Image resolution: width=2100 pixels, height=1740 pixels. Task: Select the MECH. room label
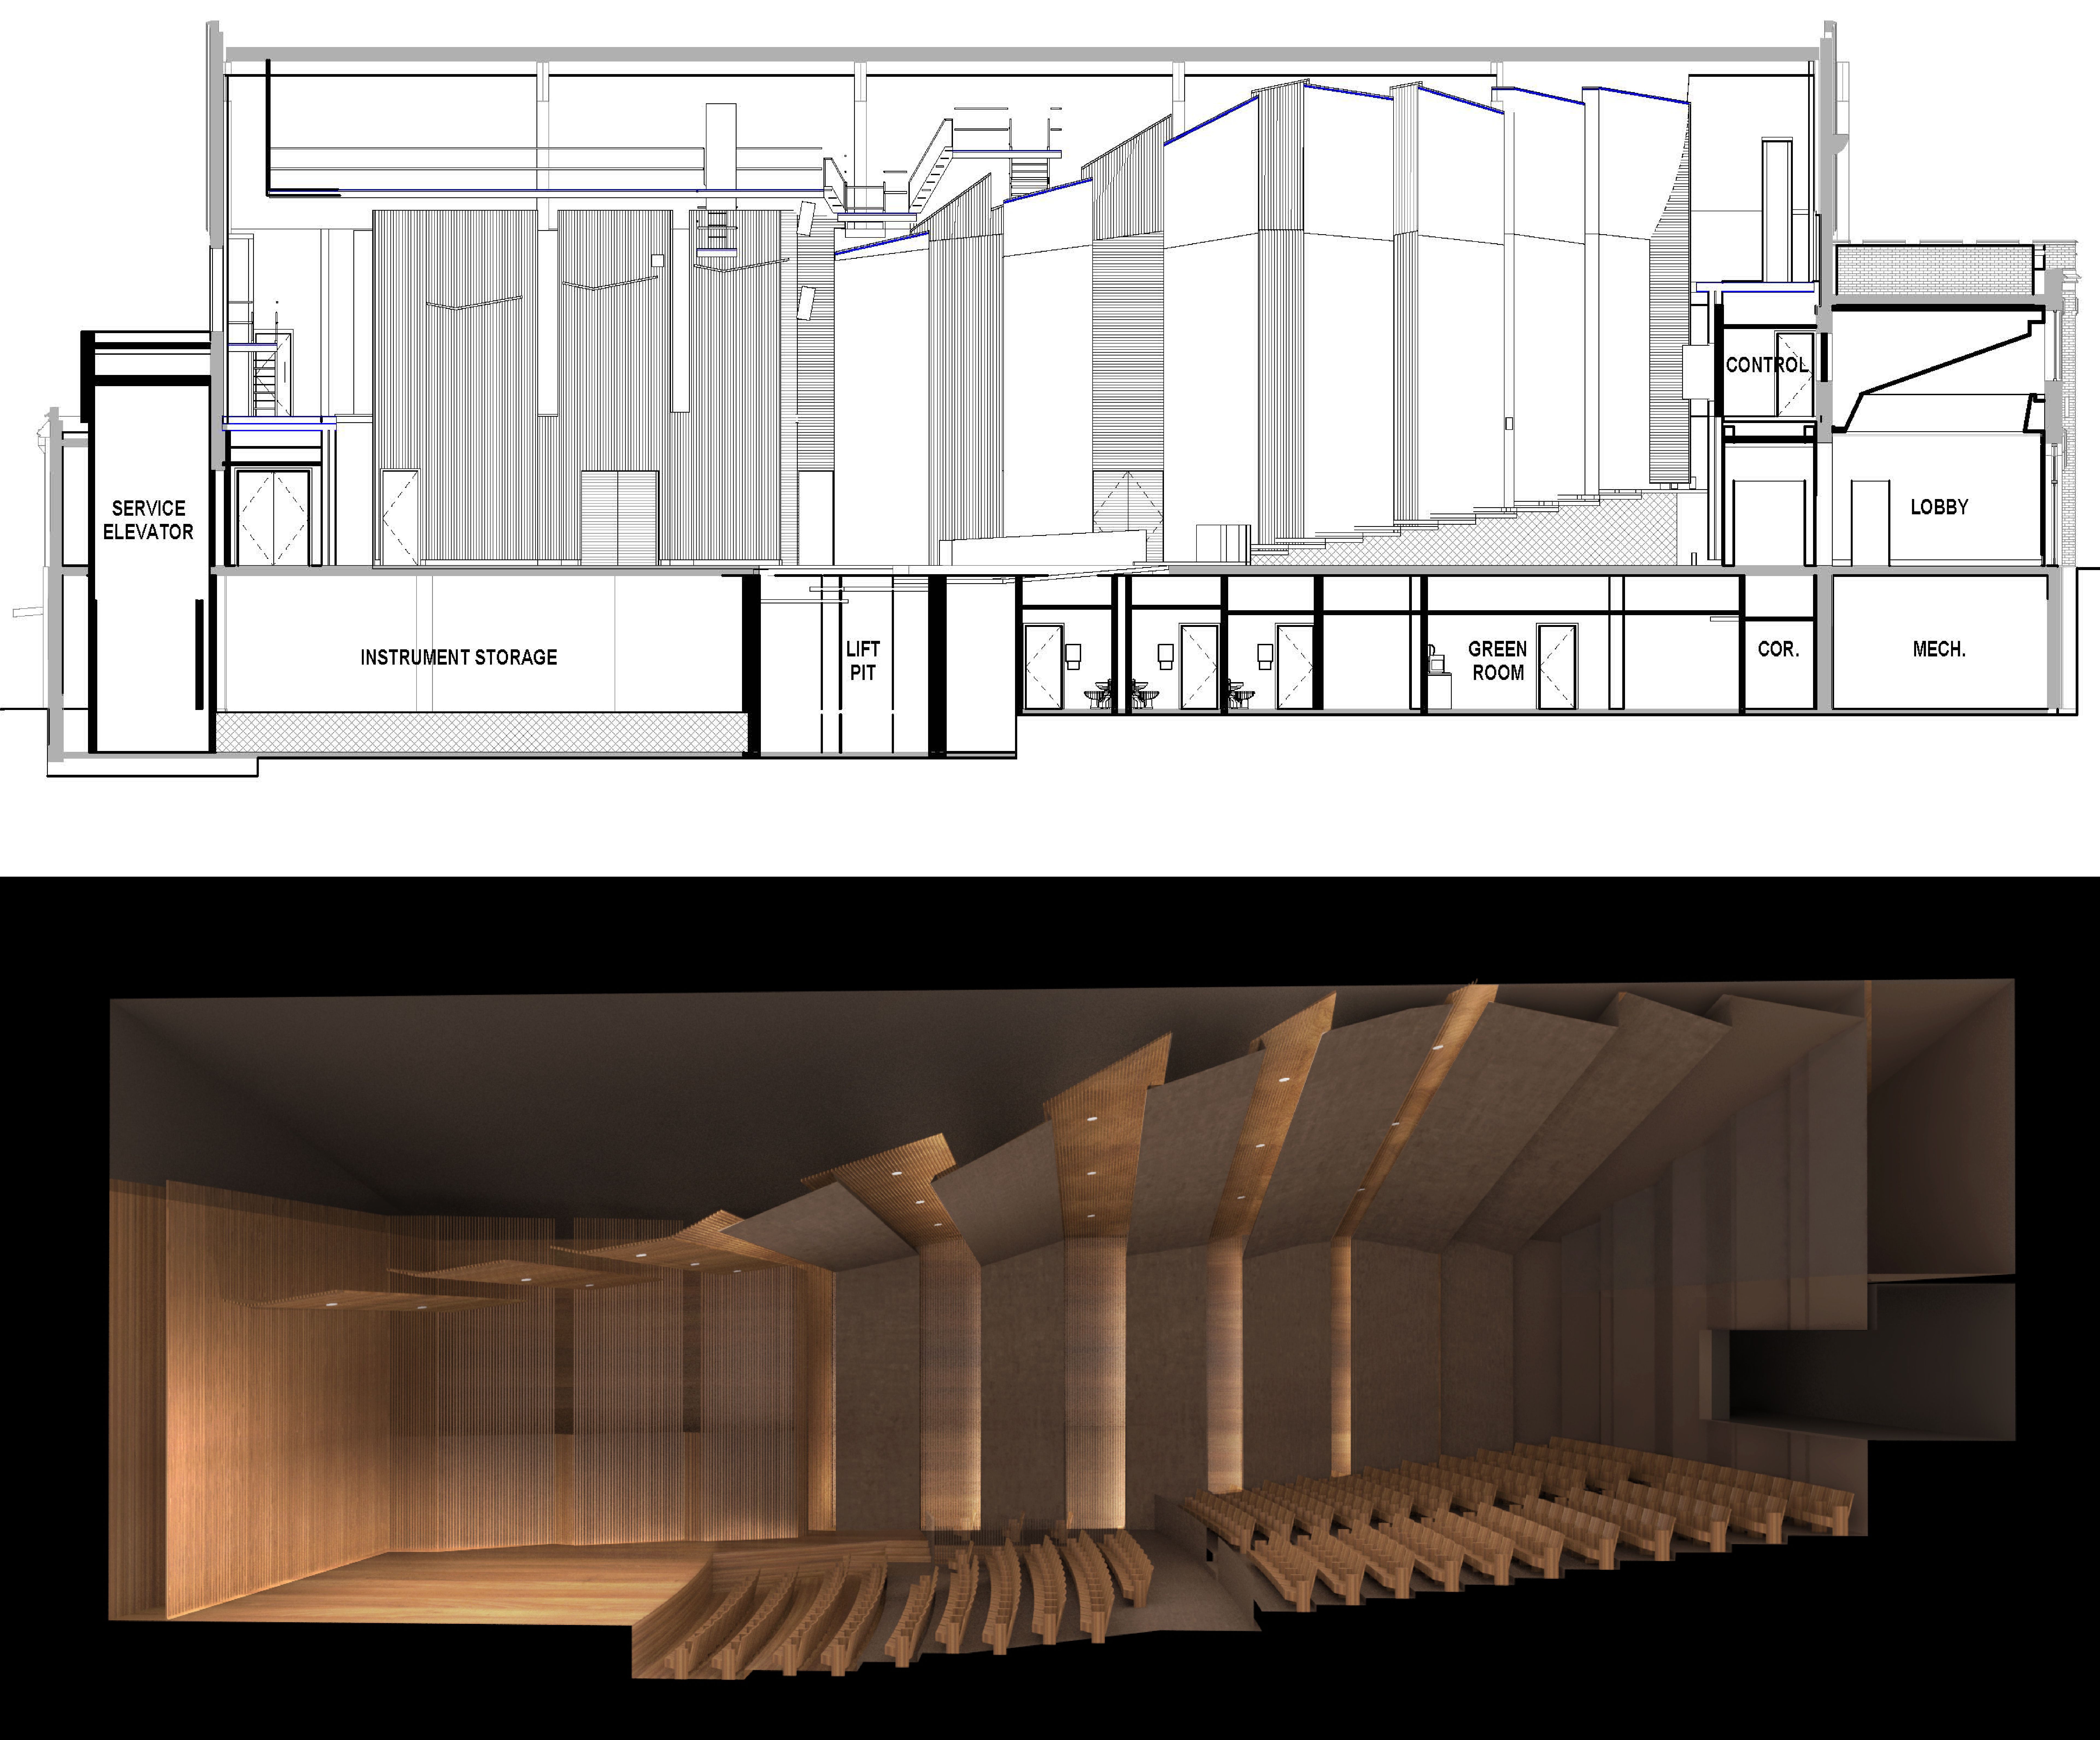(x=1939, y=649)
